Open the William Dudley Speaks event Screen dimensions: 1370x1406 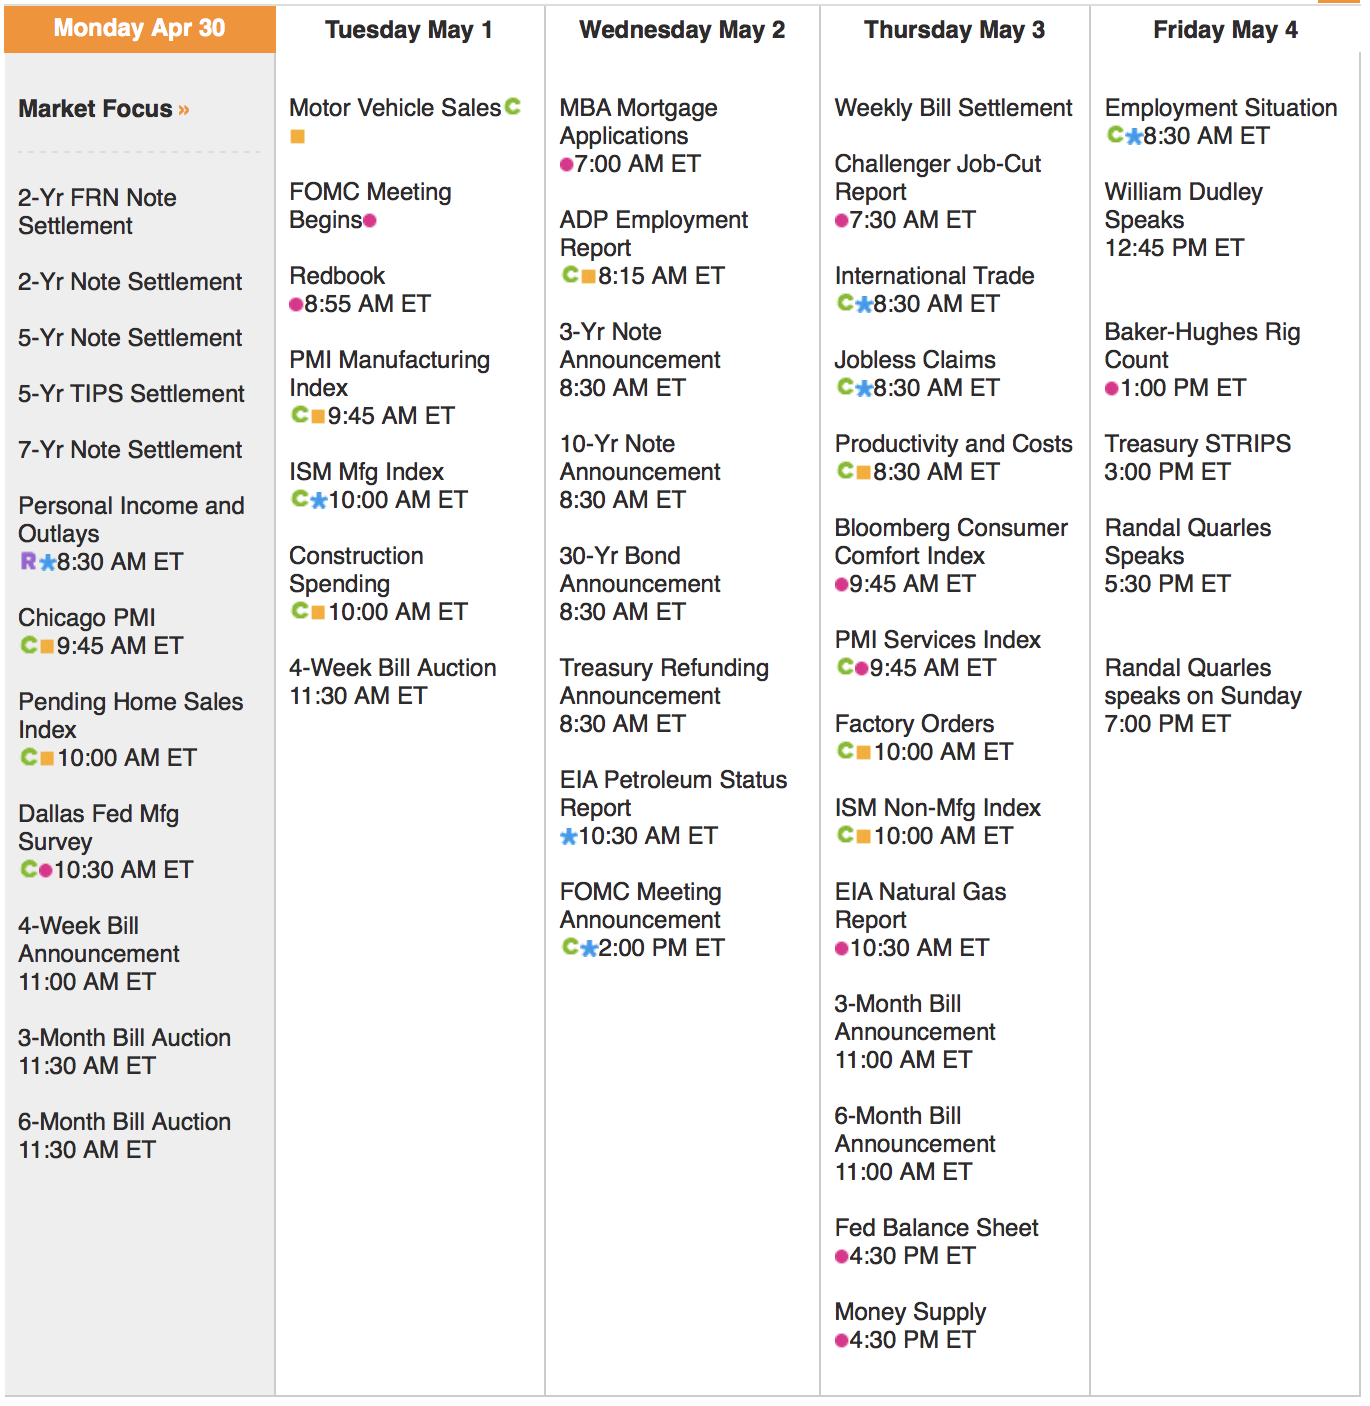coord(1183,205)
